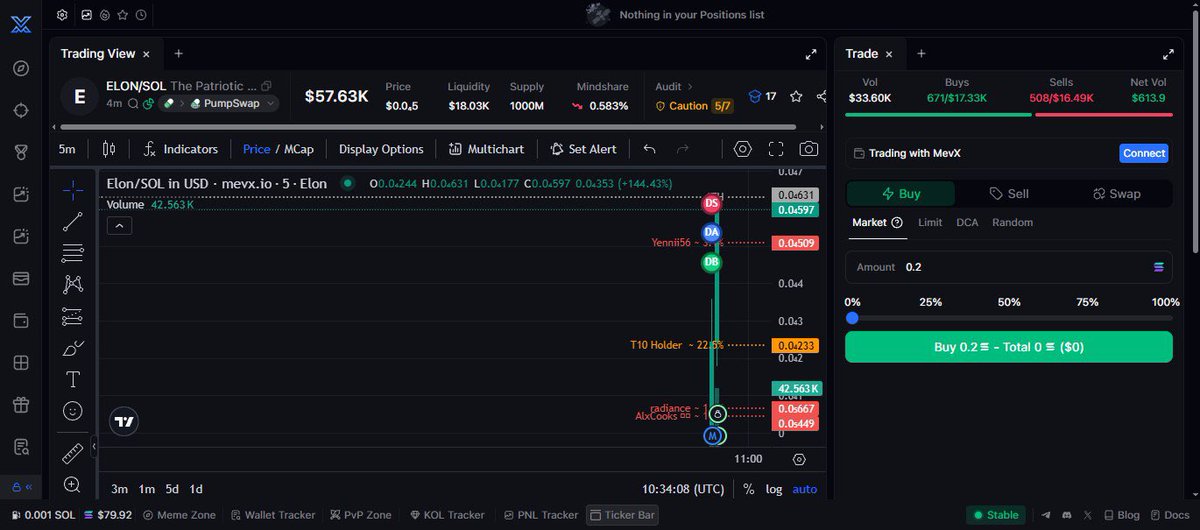This screenshot has width=1200, height=530.
Task: Click the green Buy 0.2 button
Action: tap(1008, 347)
